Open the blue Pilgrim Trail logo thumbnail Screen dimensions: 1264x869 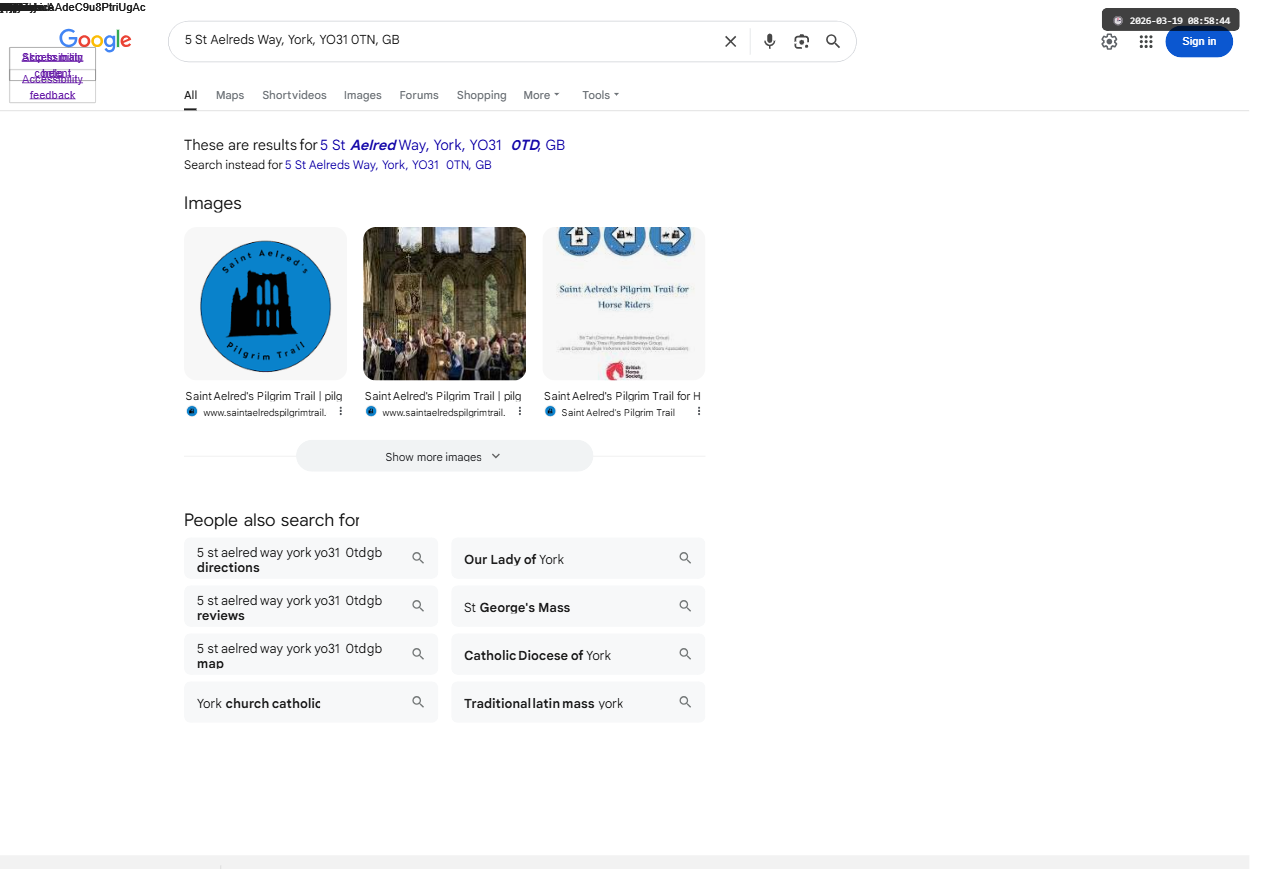[x=265, y=303]
